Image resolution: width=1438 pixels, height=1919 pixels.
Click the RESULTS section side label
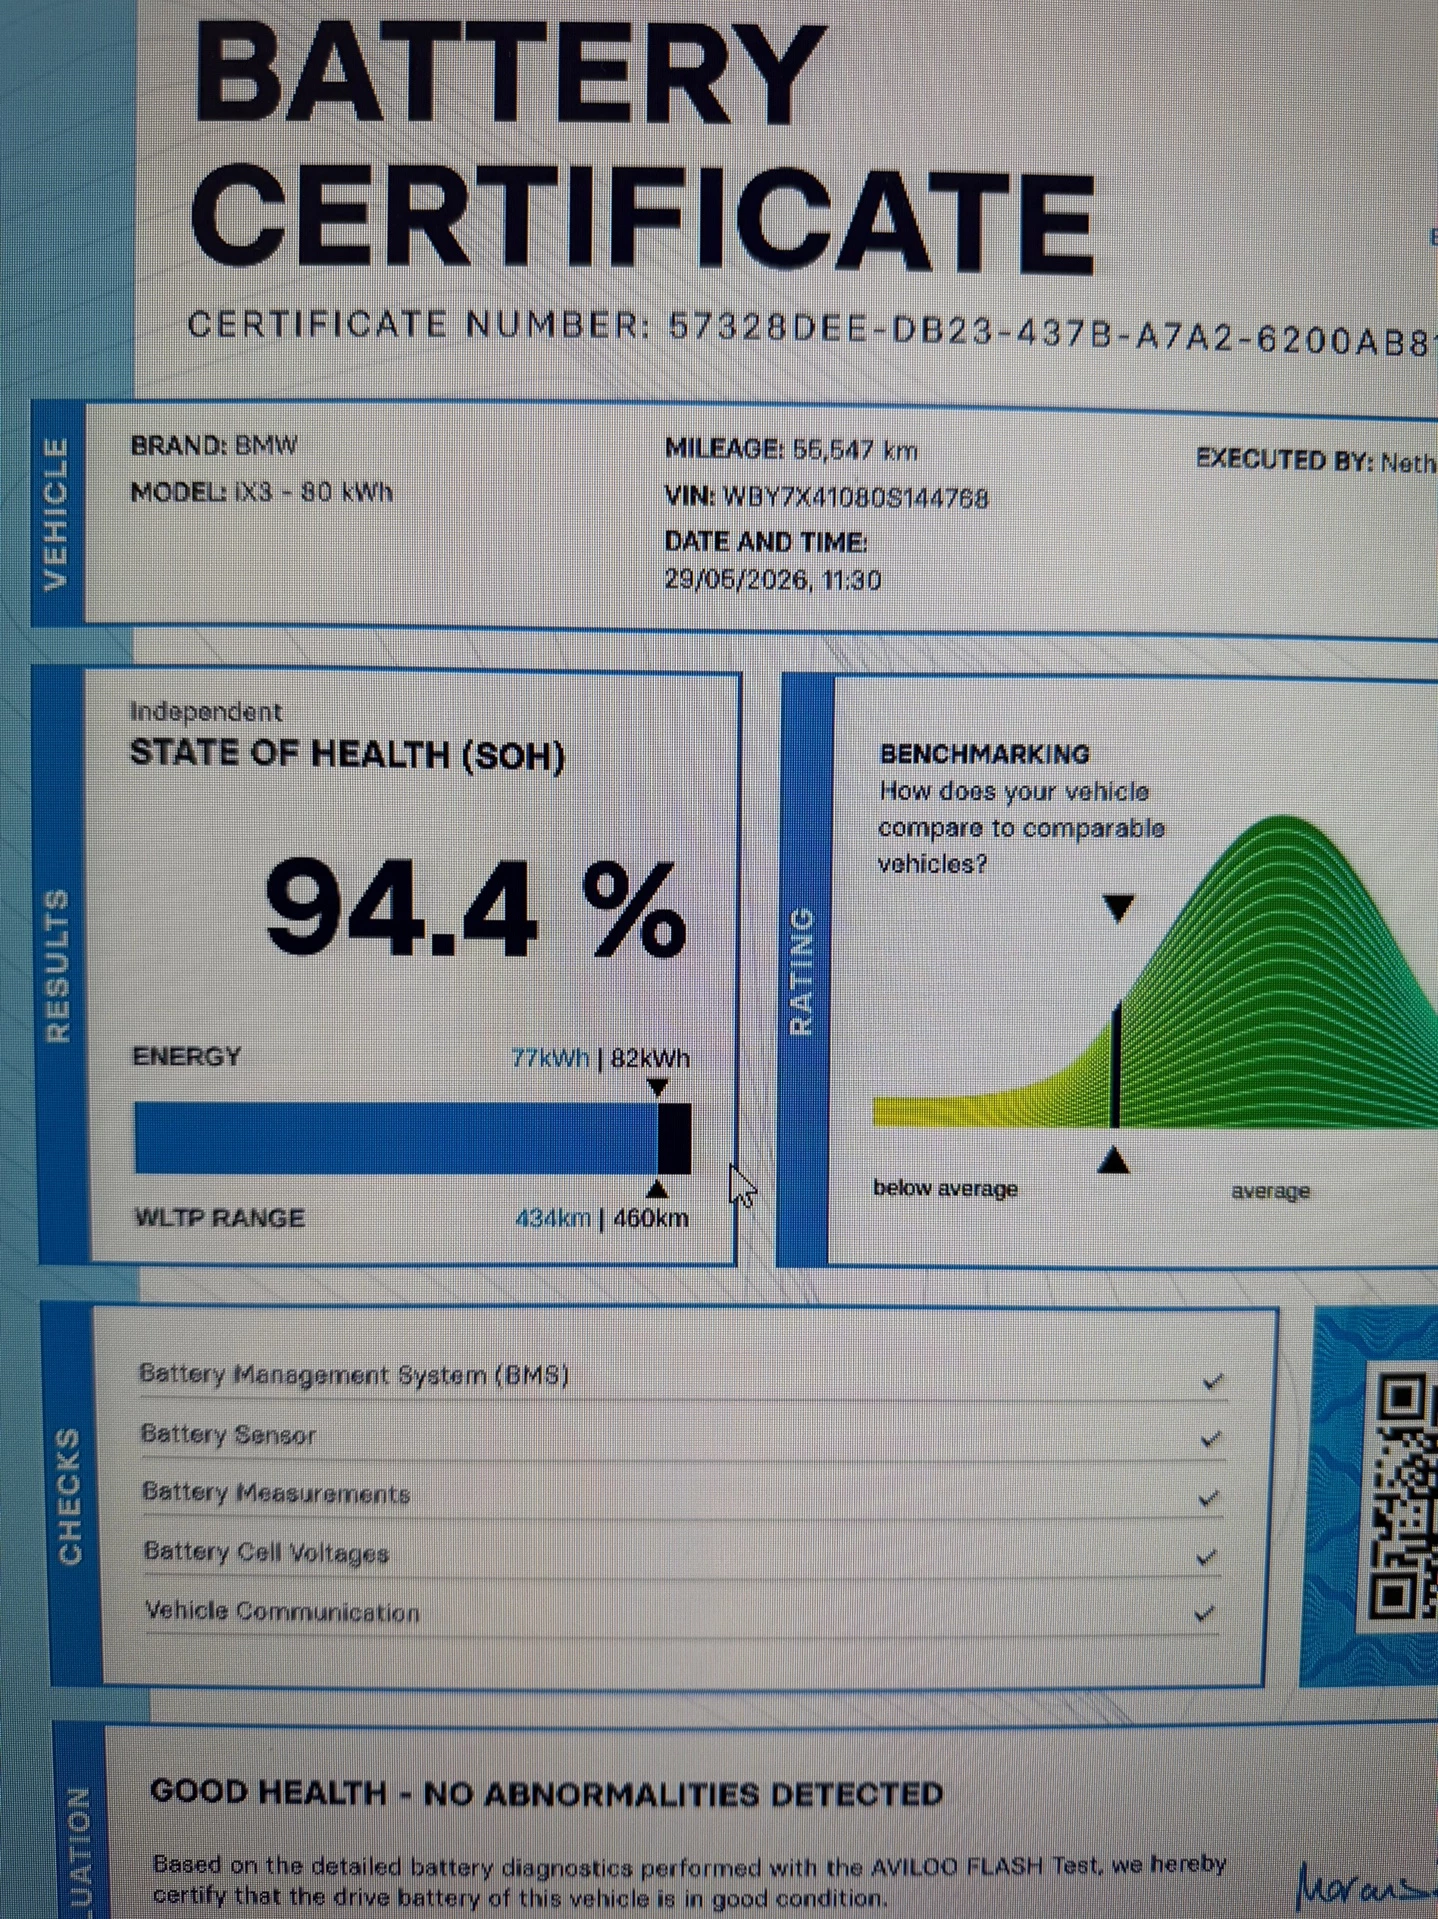coord(58,966)
